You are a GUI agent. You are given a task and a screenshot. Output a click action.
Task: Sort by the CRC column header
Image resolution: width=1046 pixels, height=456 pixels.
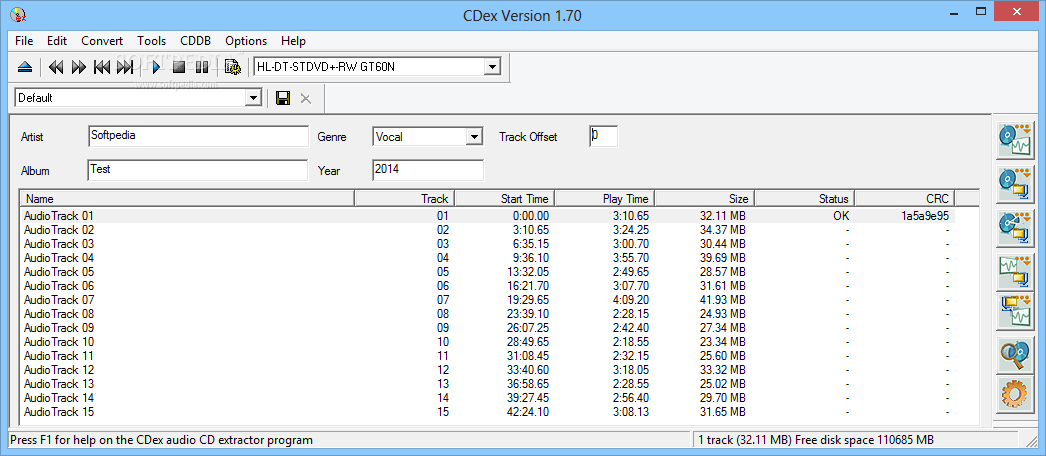point(905,199)
